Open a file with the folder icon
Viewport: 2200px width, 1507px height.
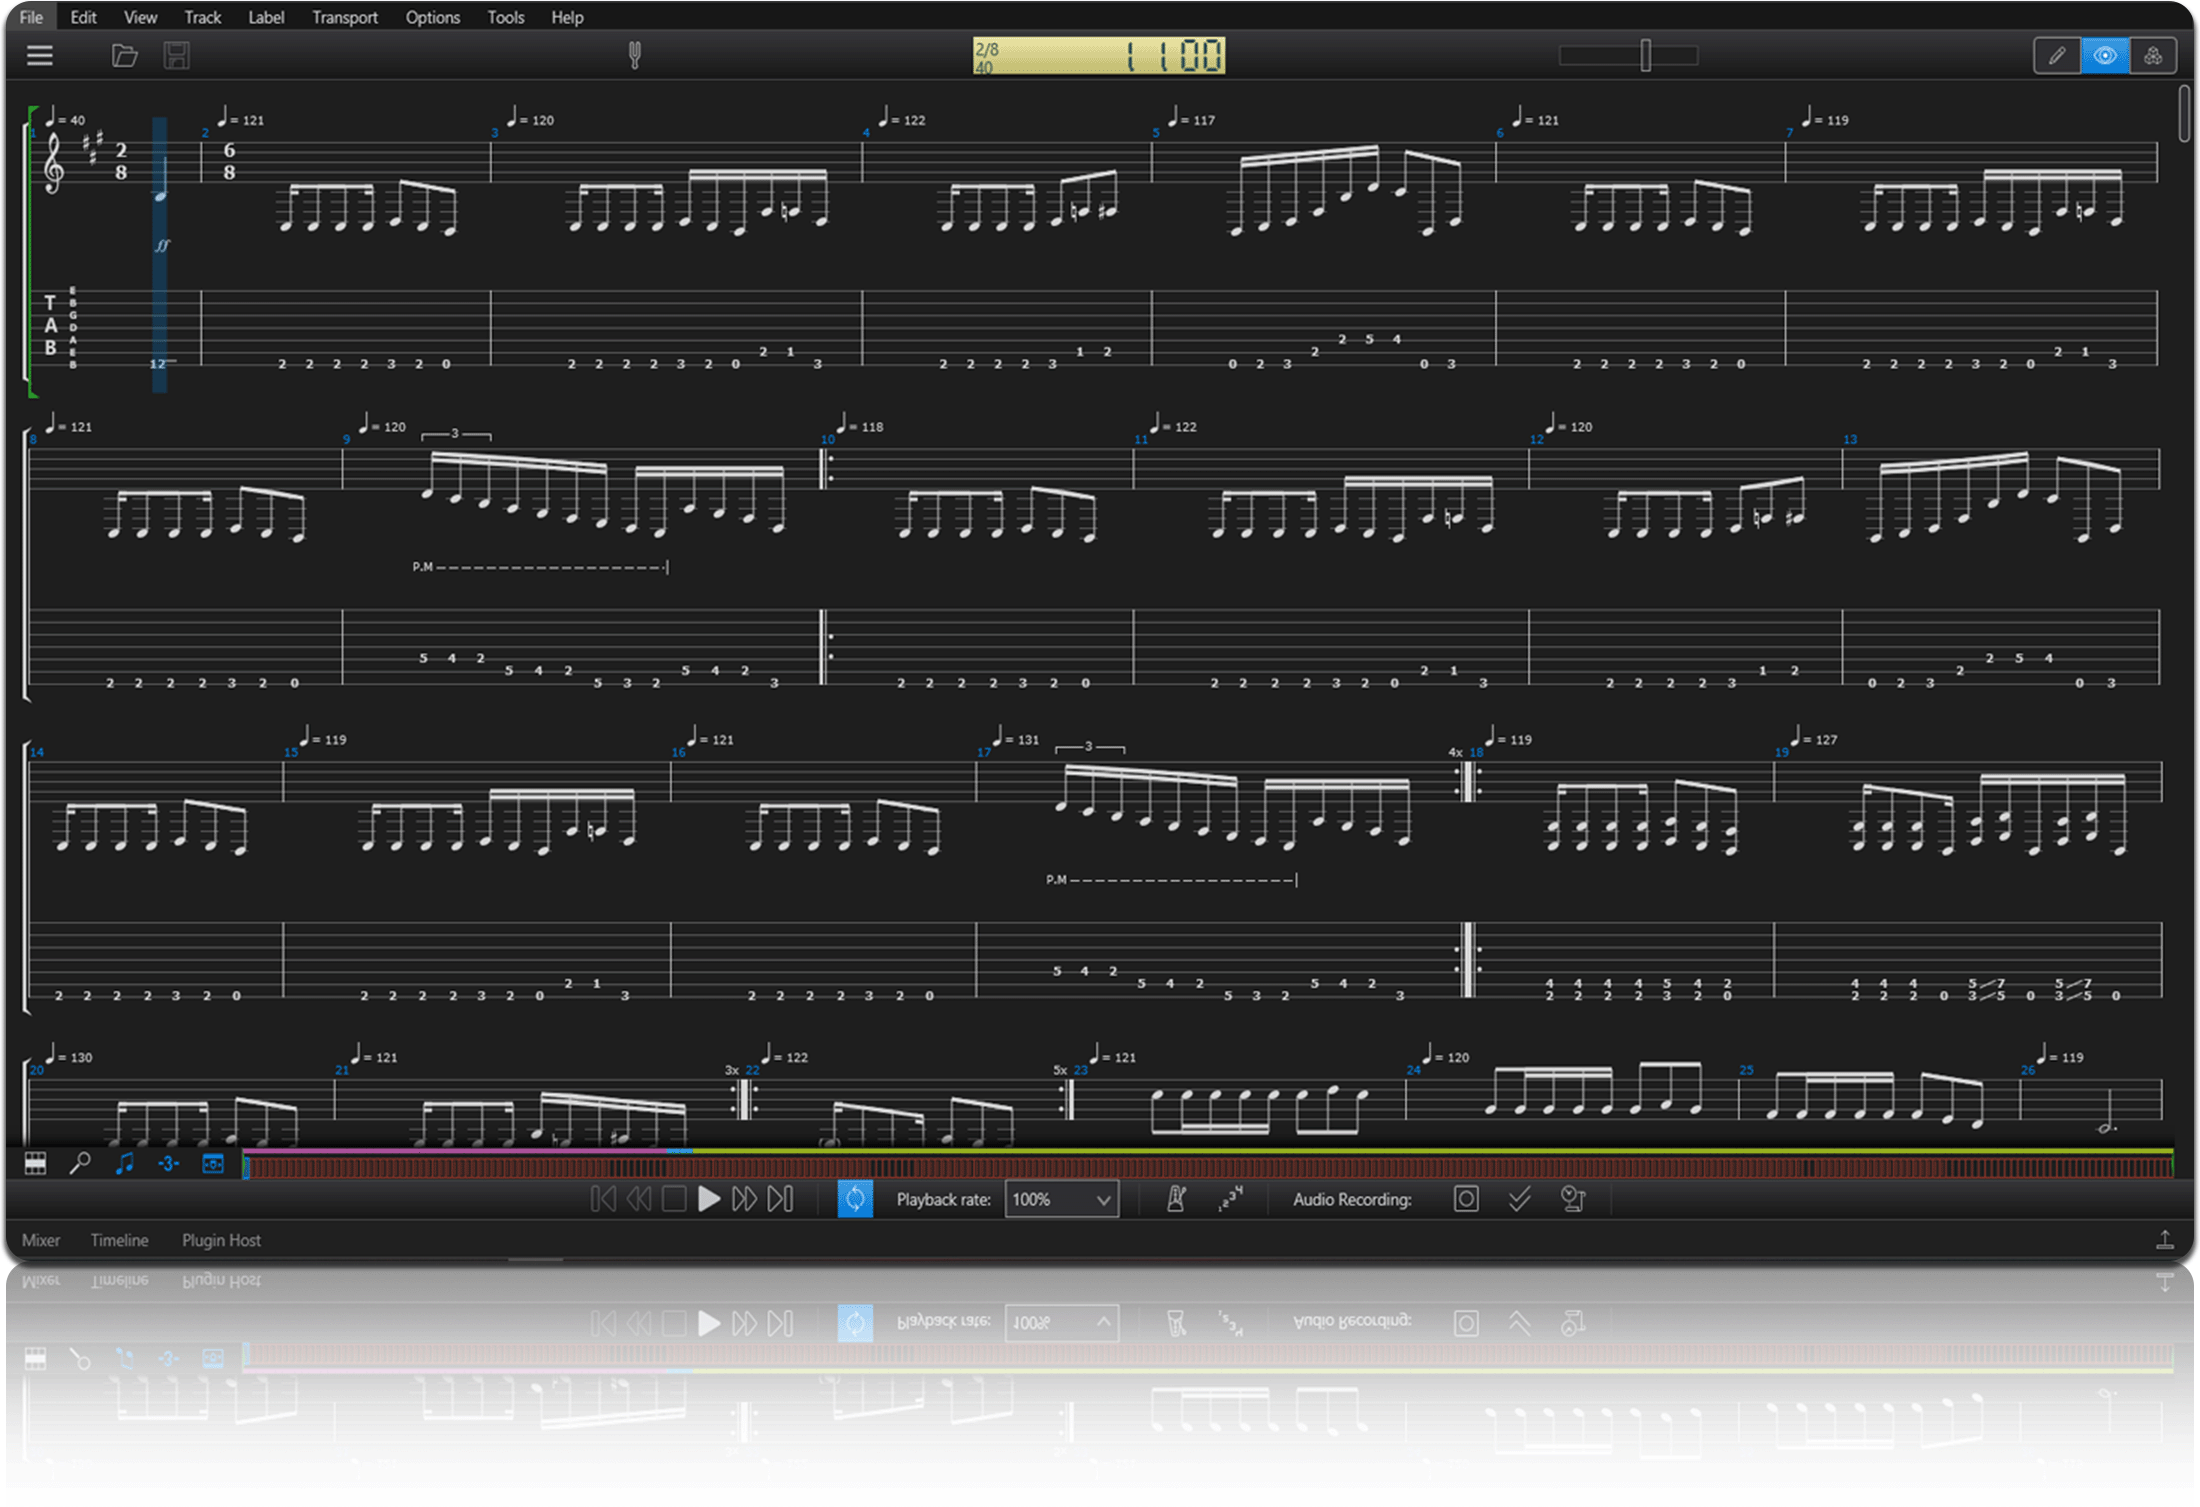[x=122, y=56]
